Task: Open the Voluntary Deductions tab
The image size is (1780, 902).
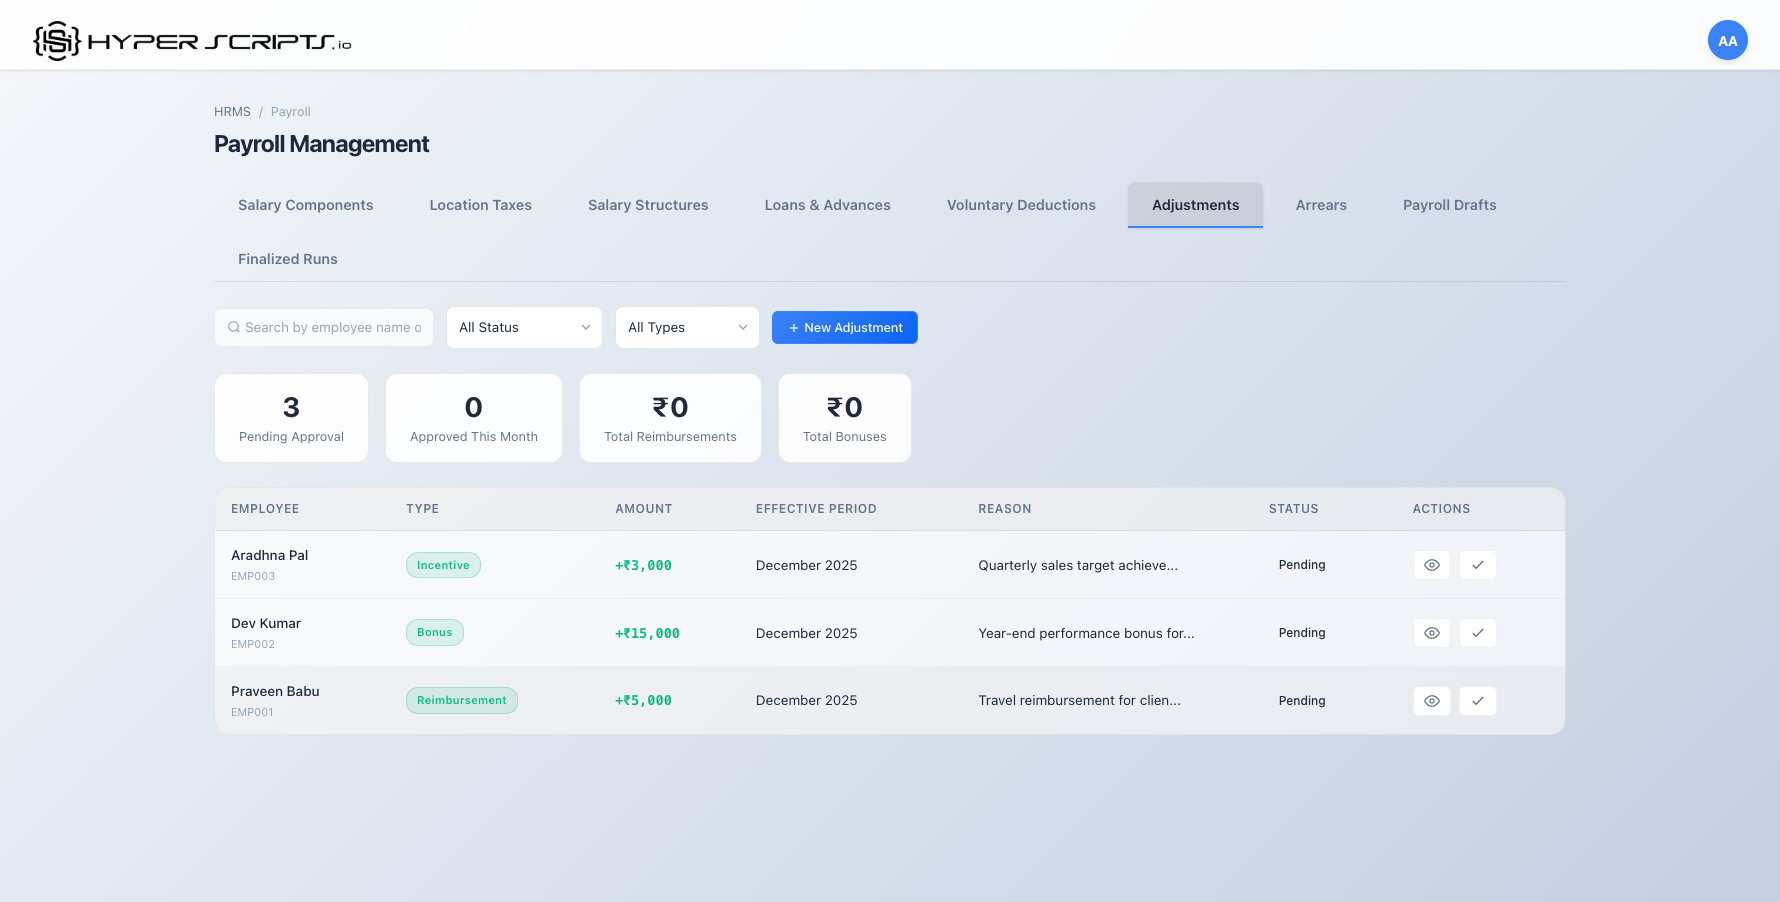Action: pyautogui.click(x=1021, y=205)
